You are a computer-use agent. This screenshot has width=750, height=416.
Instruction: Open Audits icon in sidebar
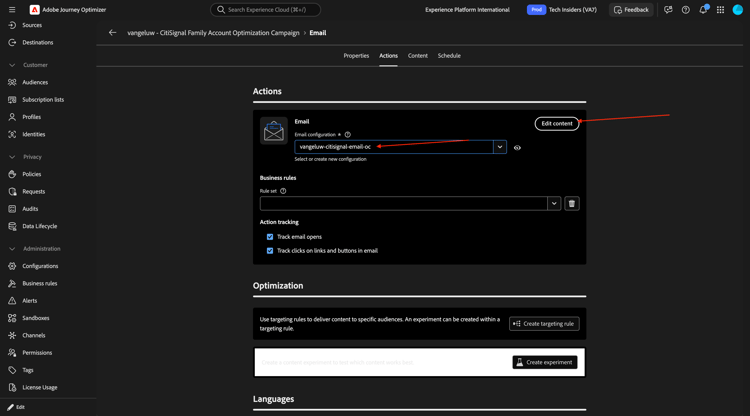pyautogui.click(x=12, y=208)
